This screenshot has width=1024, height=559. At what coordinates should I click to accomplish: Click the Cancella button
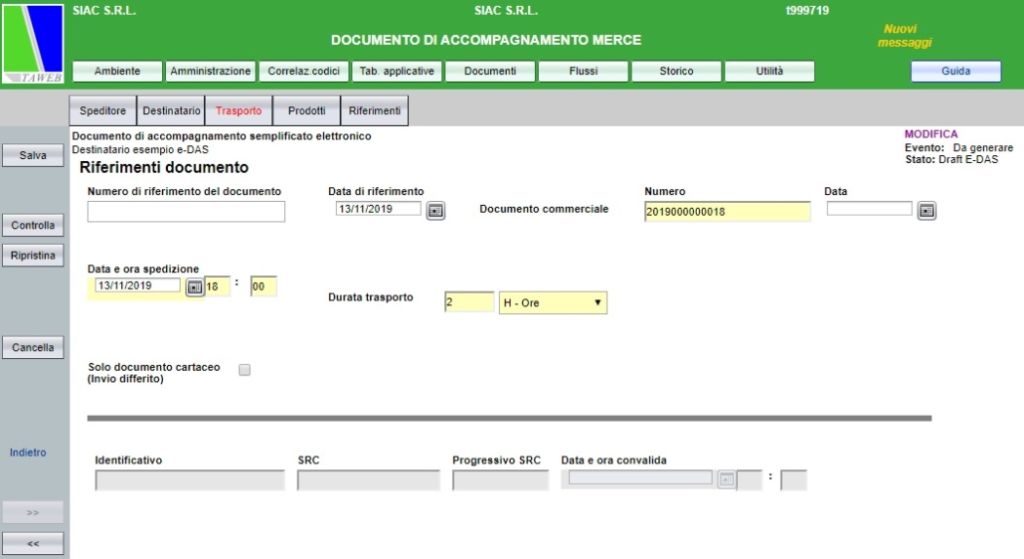[x=33, y=348]
